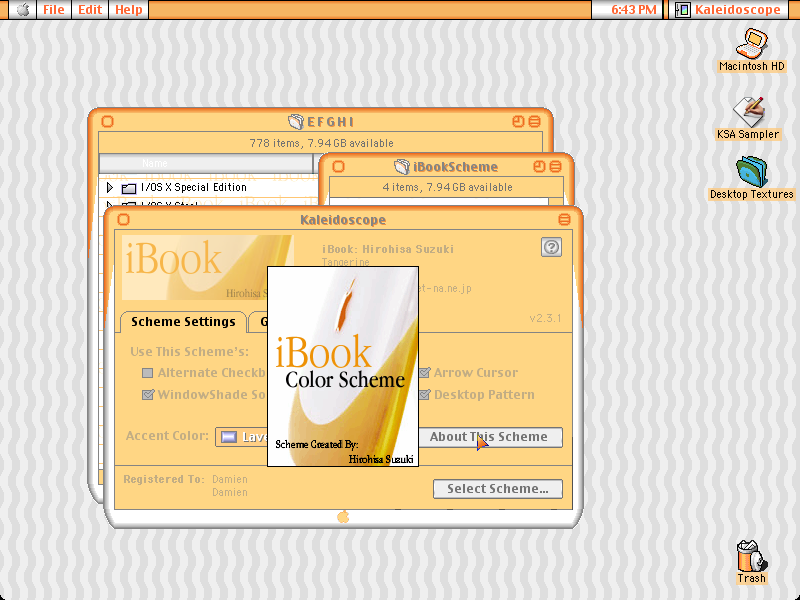The height and width of the screenshot is (600, 800).
Task: Click the 4 items status text in iBookScheme
Action: point(447,187)
